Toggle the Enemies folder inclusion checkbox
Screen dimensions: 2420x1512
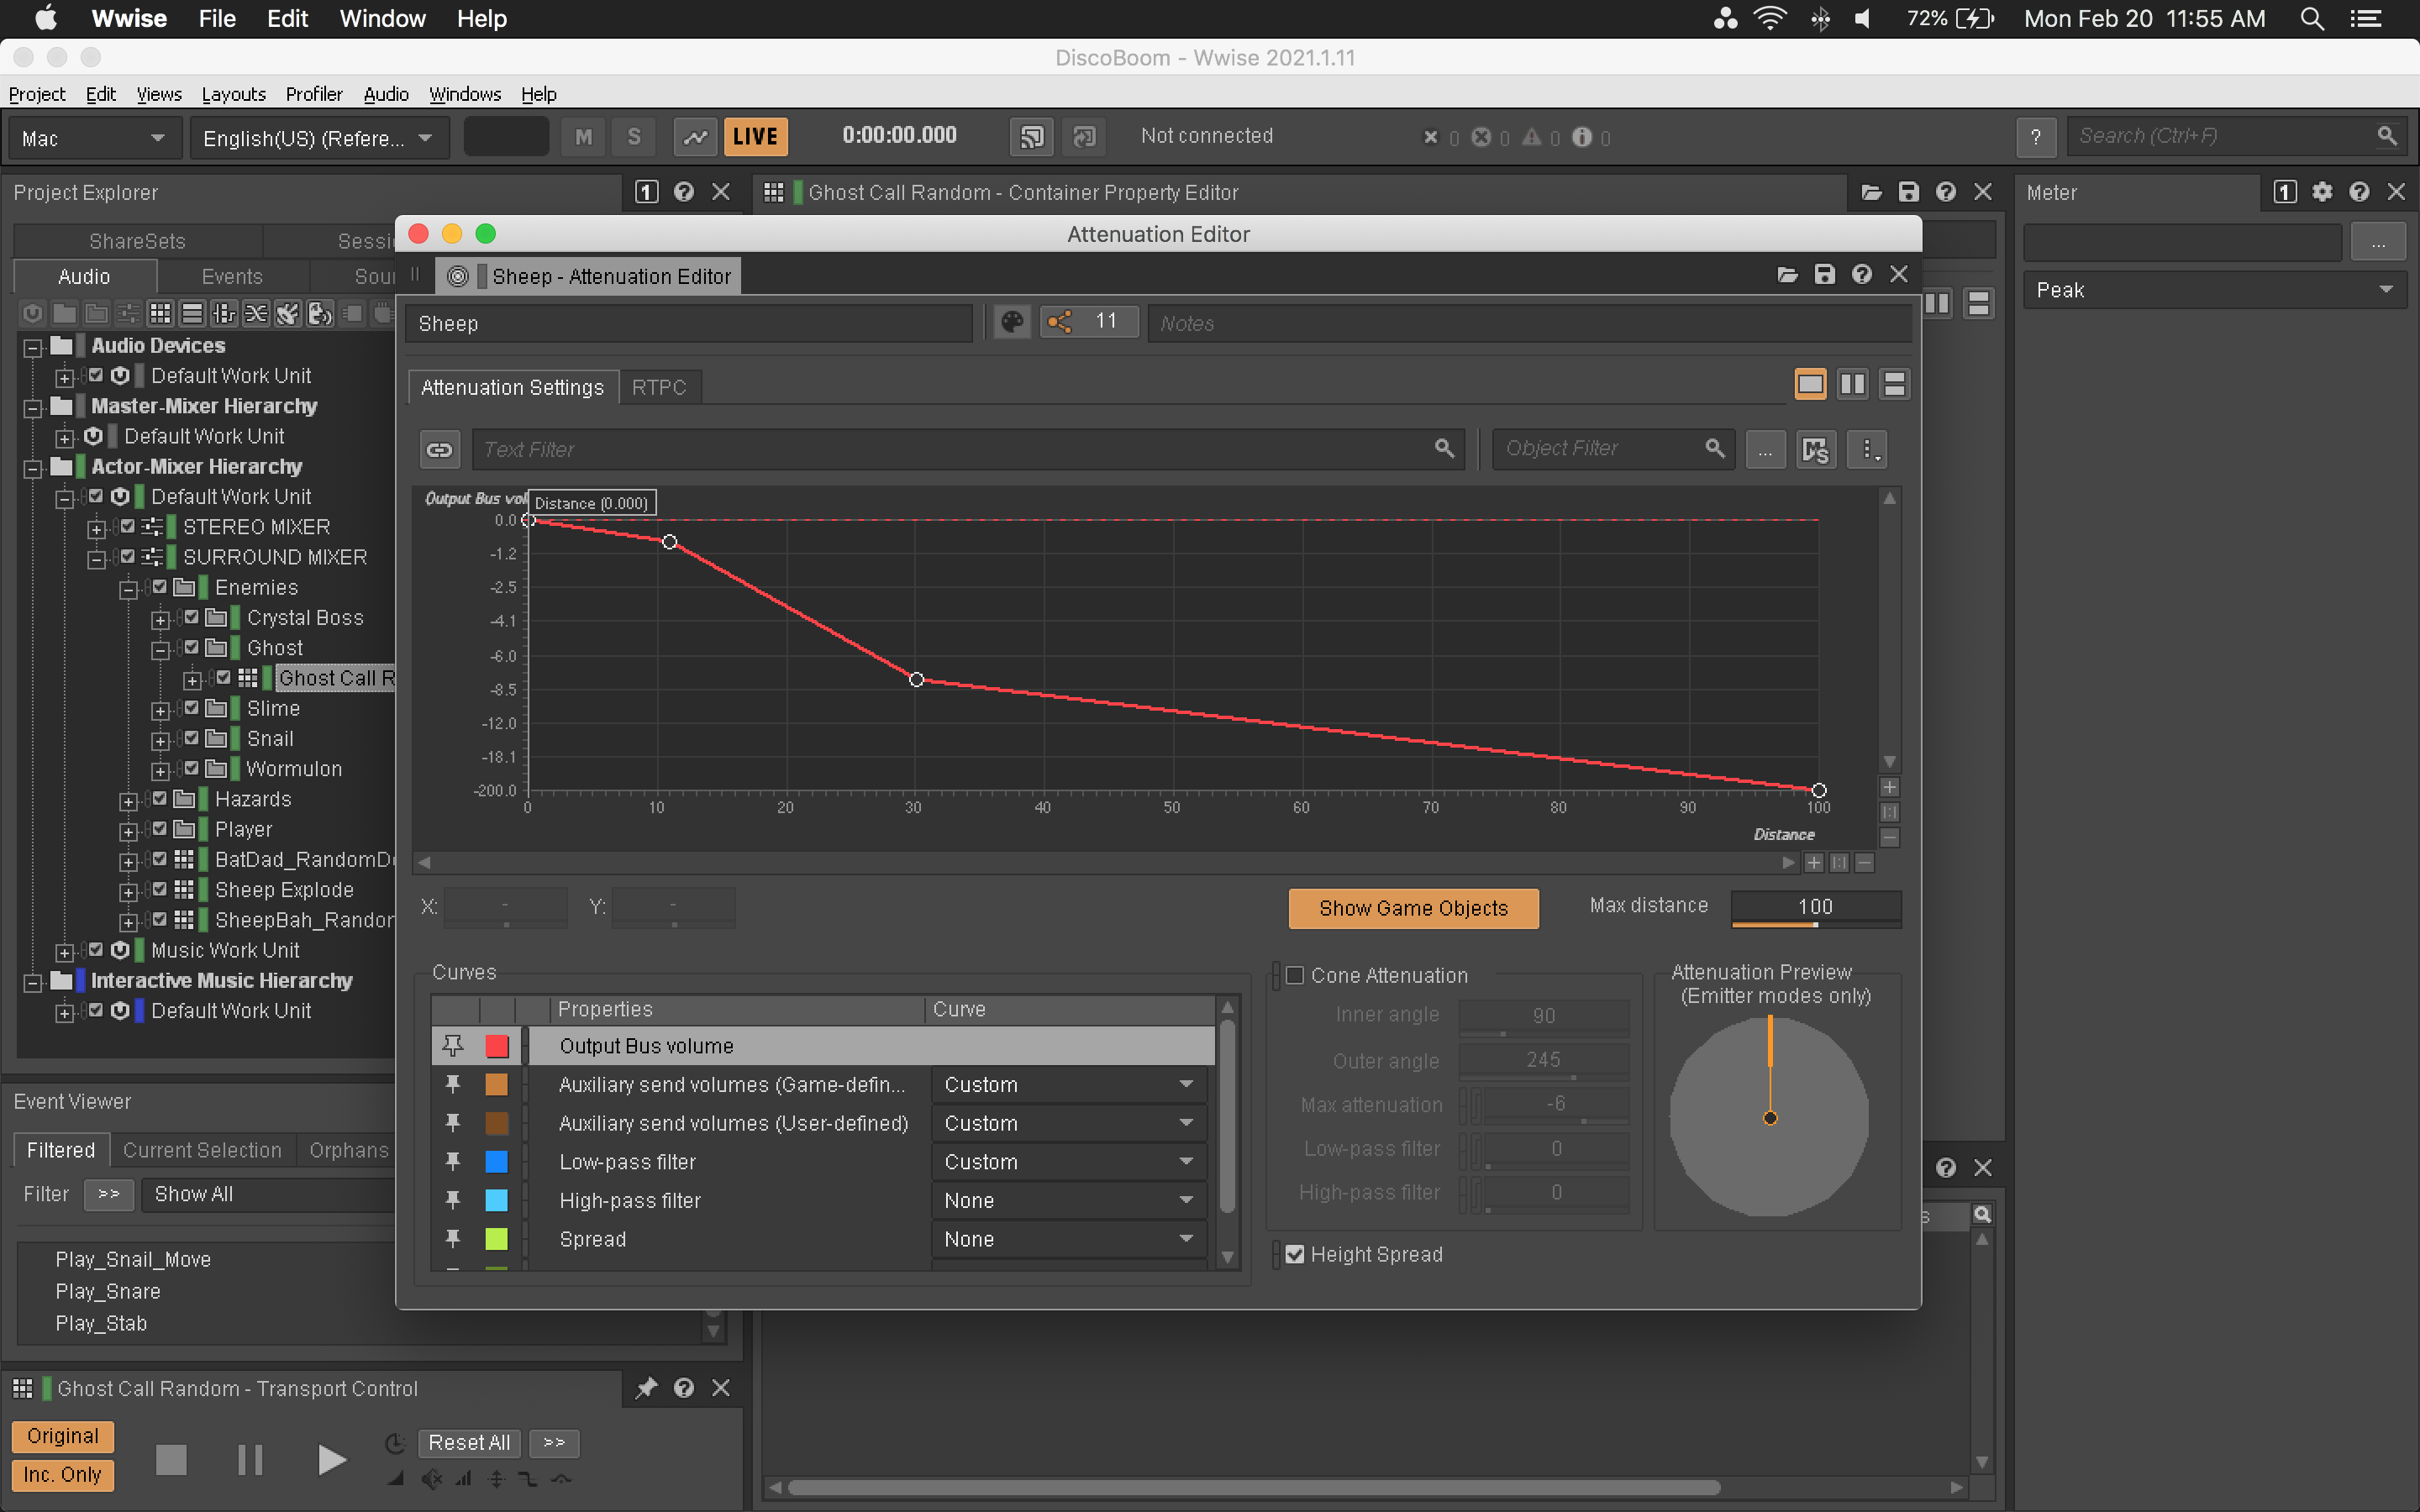point(160,587)
